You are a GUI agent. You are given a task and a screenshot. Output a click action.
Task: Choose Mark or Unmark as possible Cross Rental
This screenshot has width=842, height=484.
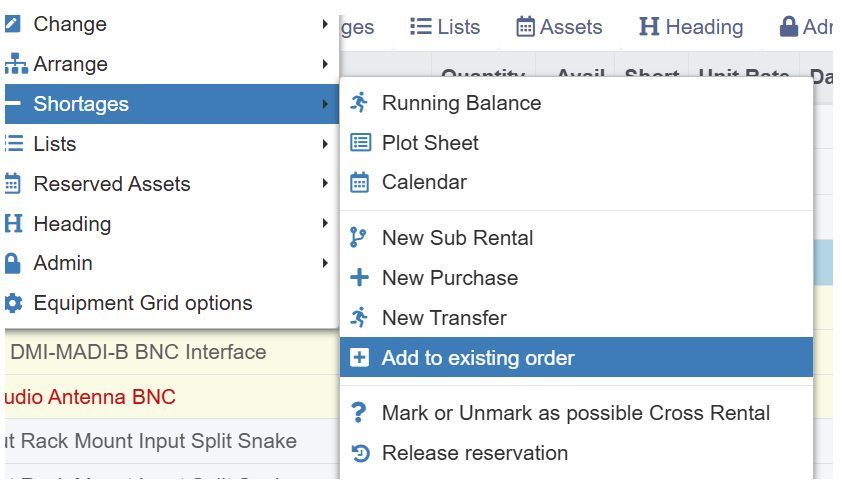pos(575,413)
